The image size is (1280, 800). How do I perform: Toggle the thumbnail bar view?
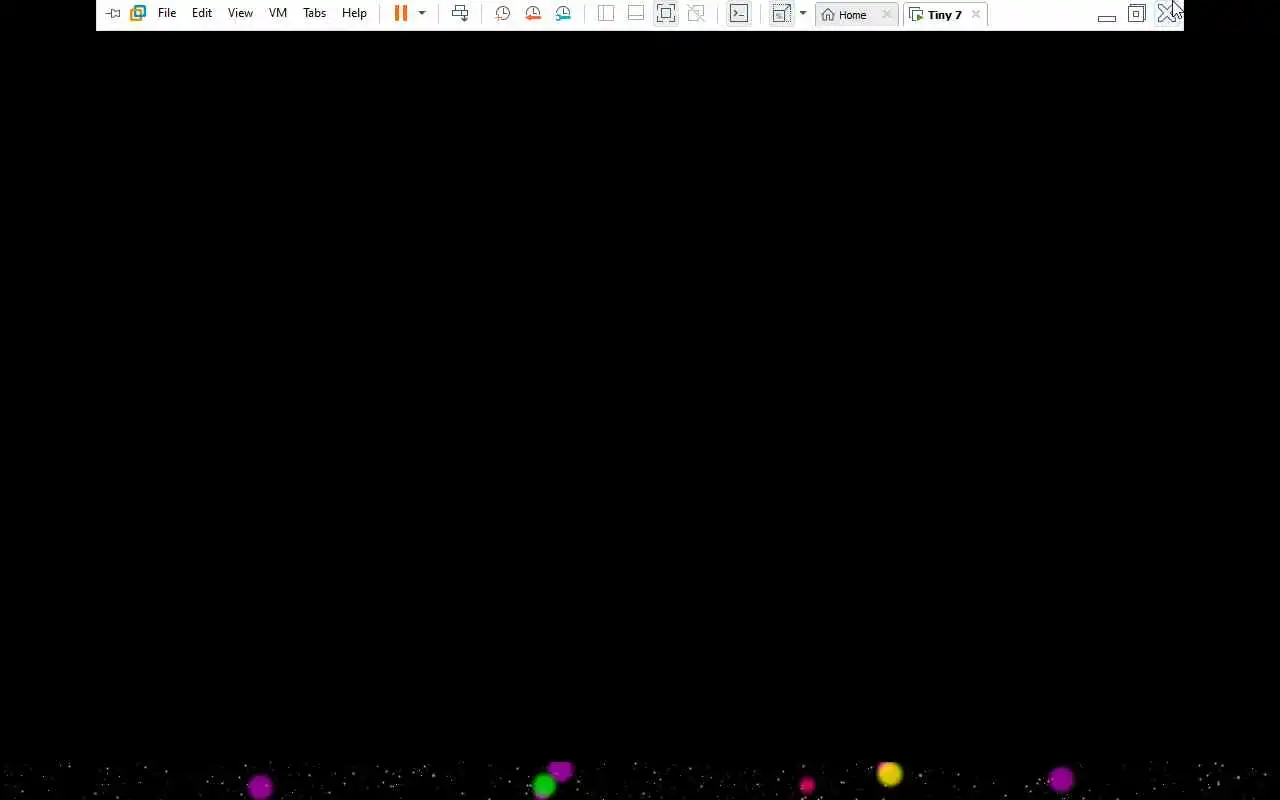tap(636, 13)
